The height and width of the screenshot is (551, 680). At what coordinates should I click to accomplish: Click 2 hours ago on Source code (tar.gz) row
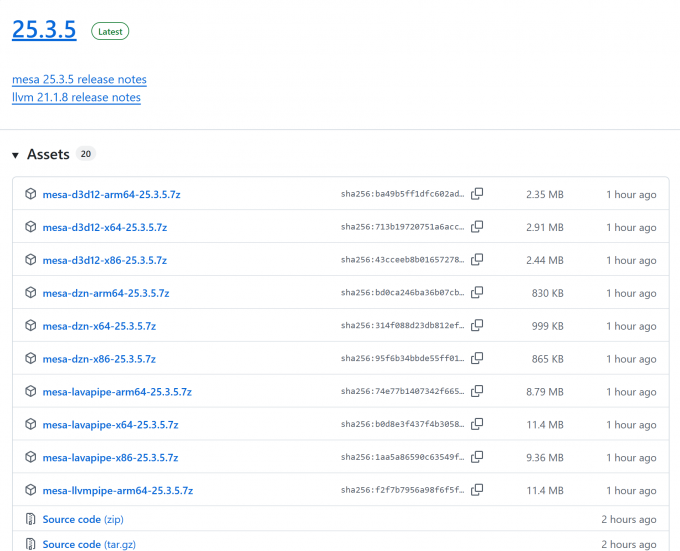(629, 544)
